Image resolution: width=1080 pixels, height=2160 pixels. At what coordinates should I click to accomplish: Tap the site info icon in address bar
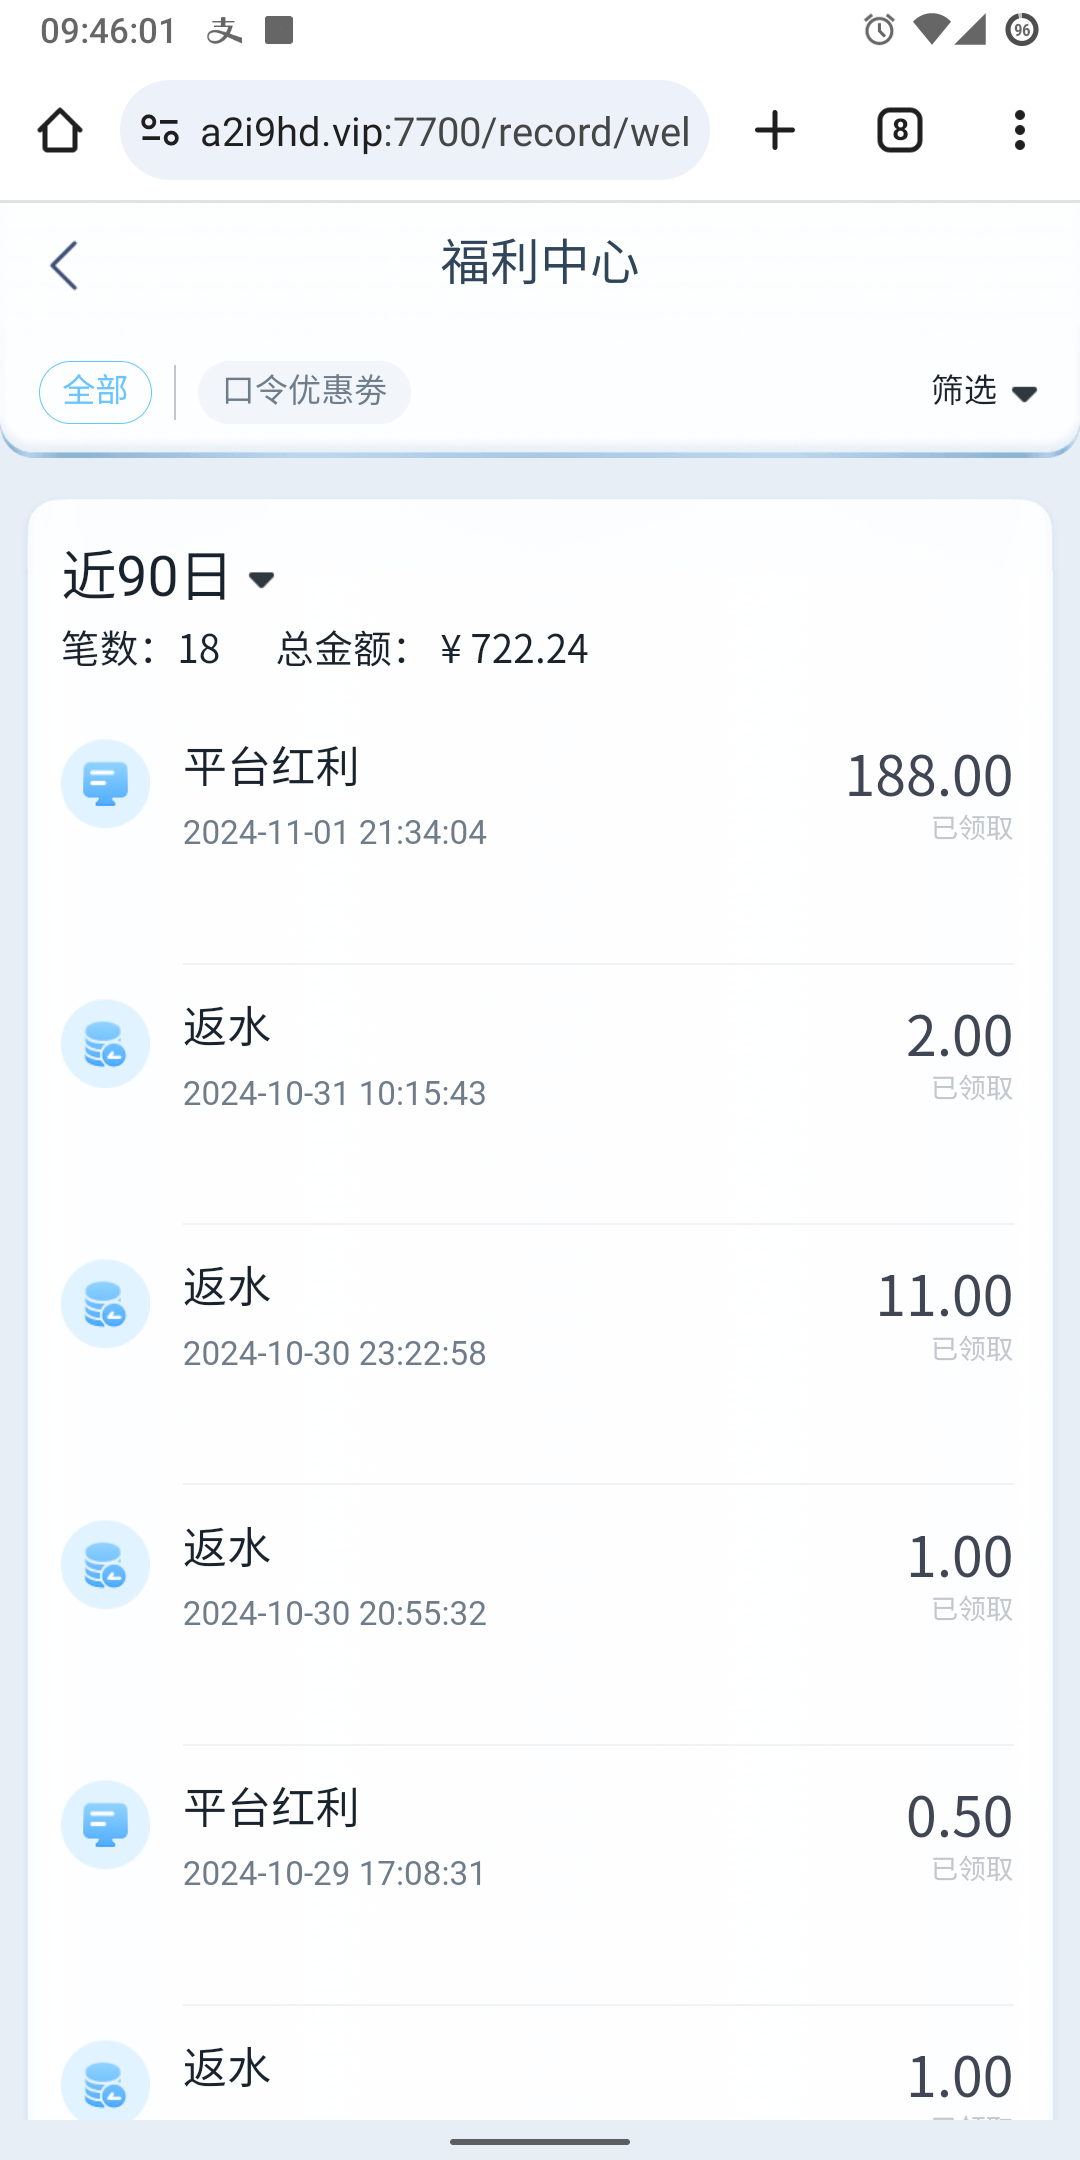[160, 131]
